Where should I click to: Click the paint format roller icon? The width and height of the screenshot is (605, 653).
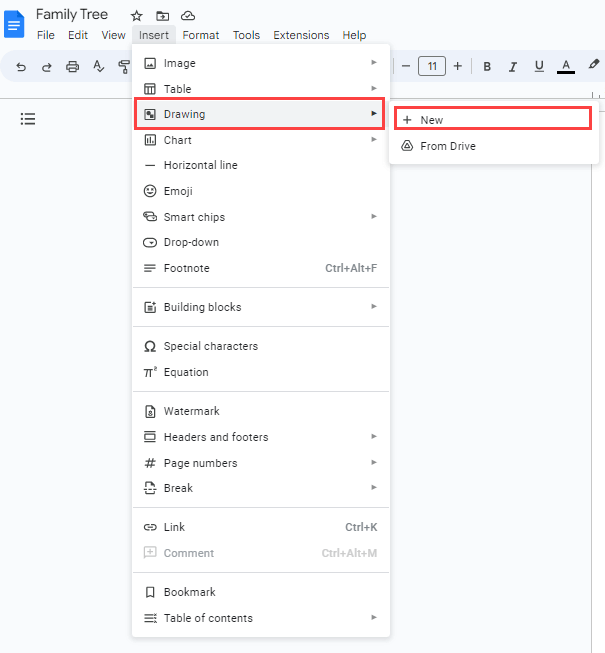[124, 66]
